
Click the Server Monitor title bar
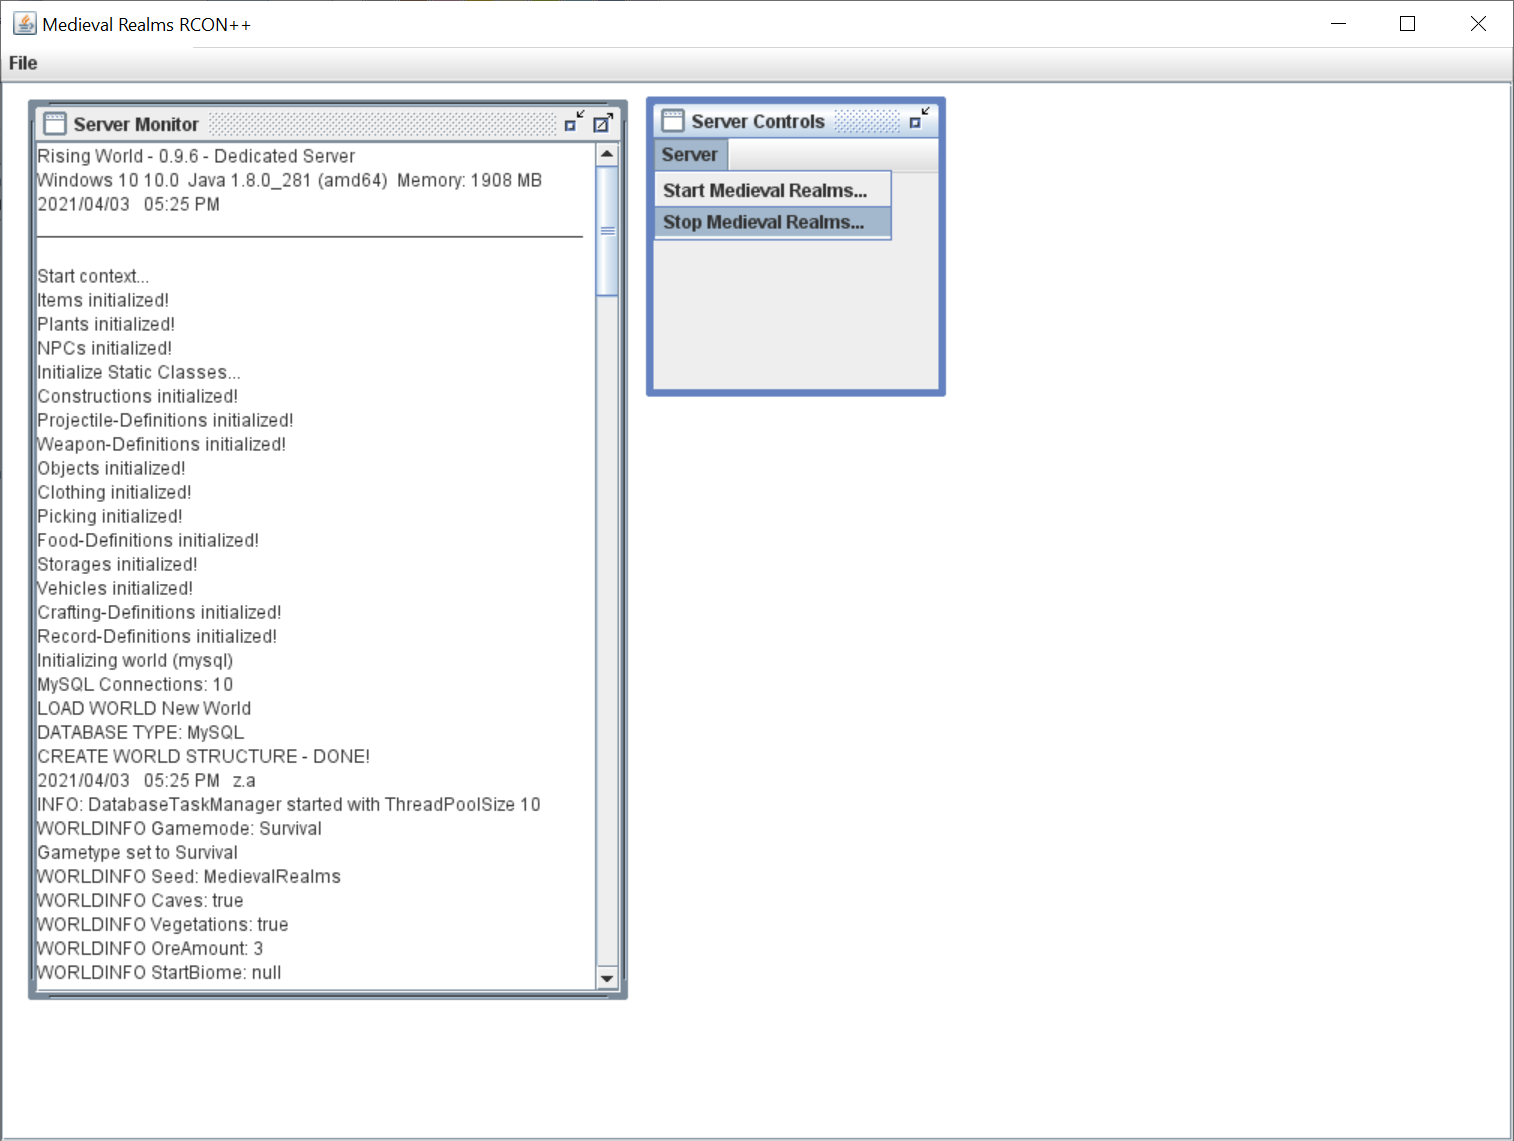(380, 124)
